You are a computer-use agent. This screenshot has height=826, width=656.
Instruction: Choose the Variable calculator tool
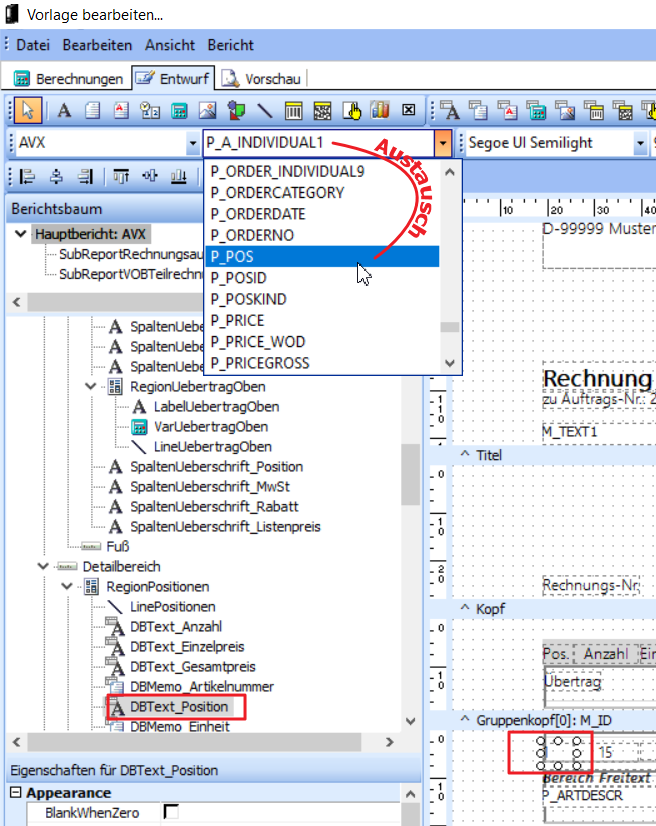tap(179, 111)
